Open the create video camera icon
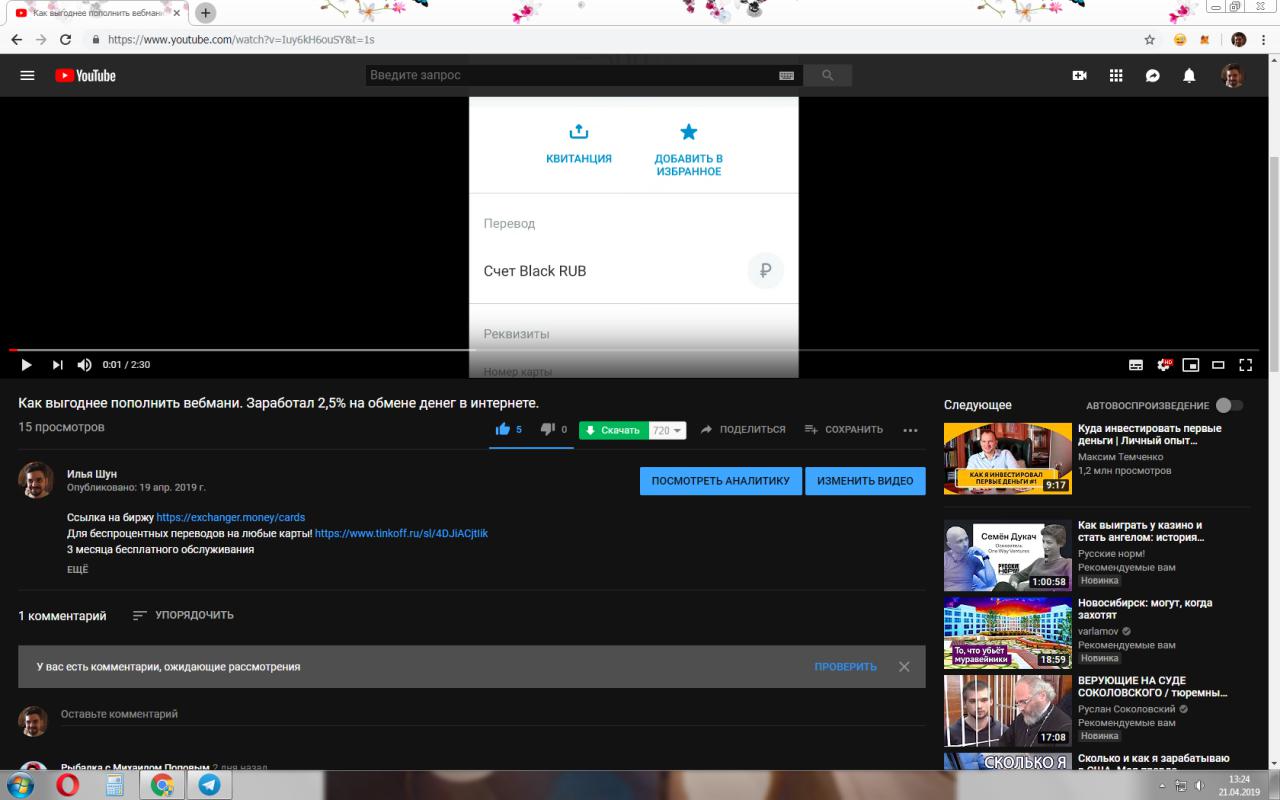The width and height of the screenshot is (1280, 800). [x=1079, y=75]
